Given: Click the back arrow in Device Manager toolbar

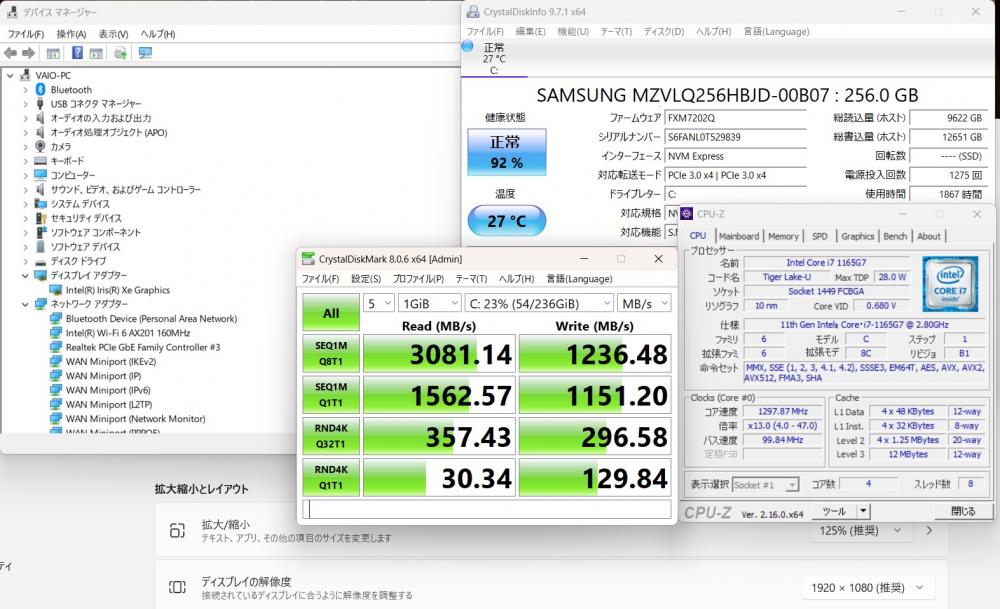Looking at the screenshot, I should tap(12, 53).
